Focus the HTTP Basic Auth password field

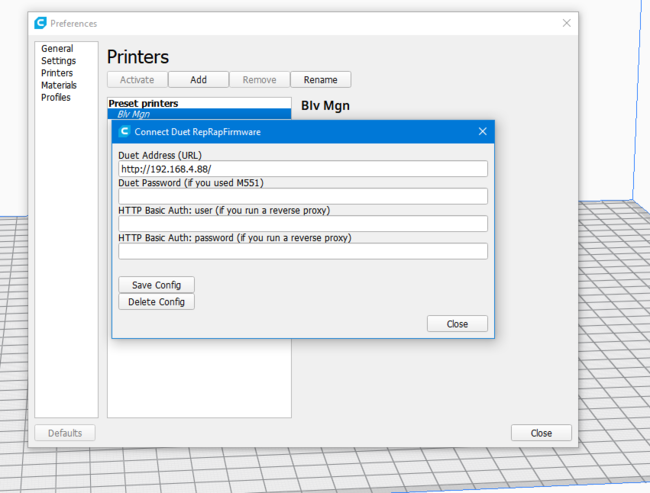(303, 251)
